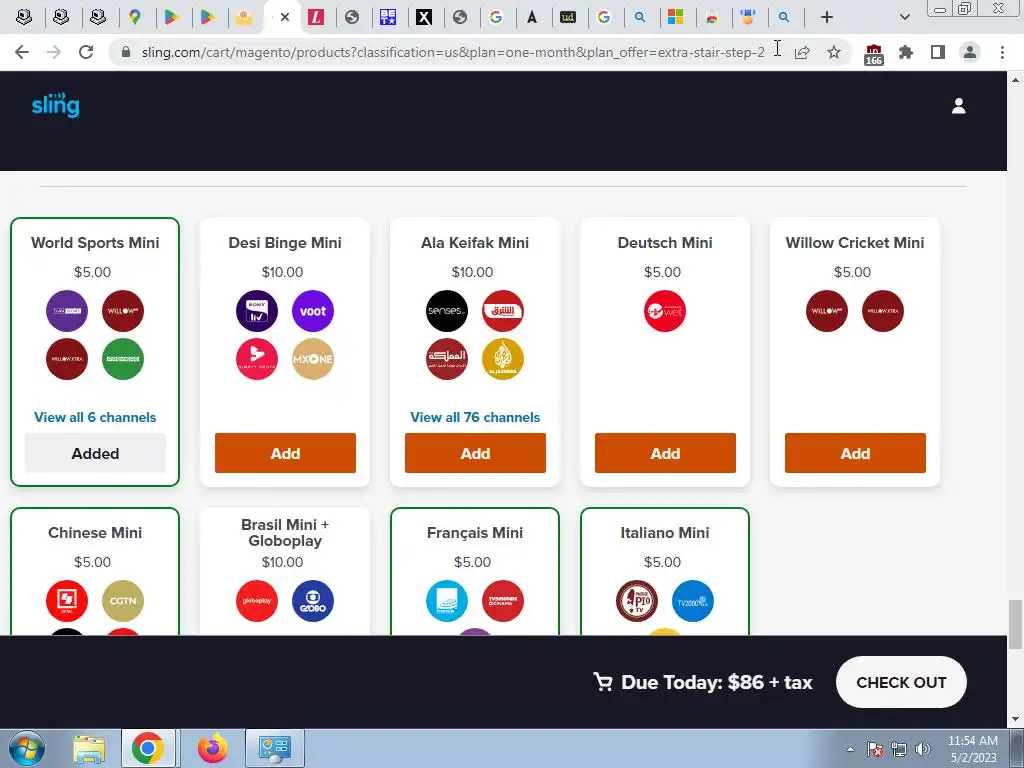Open the Chrome profile avatar menu

pos(970,52)
